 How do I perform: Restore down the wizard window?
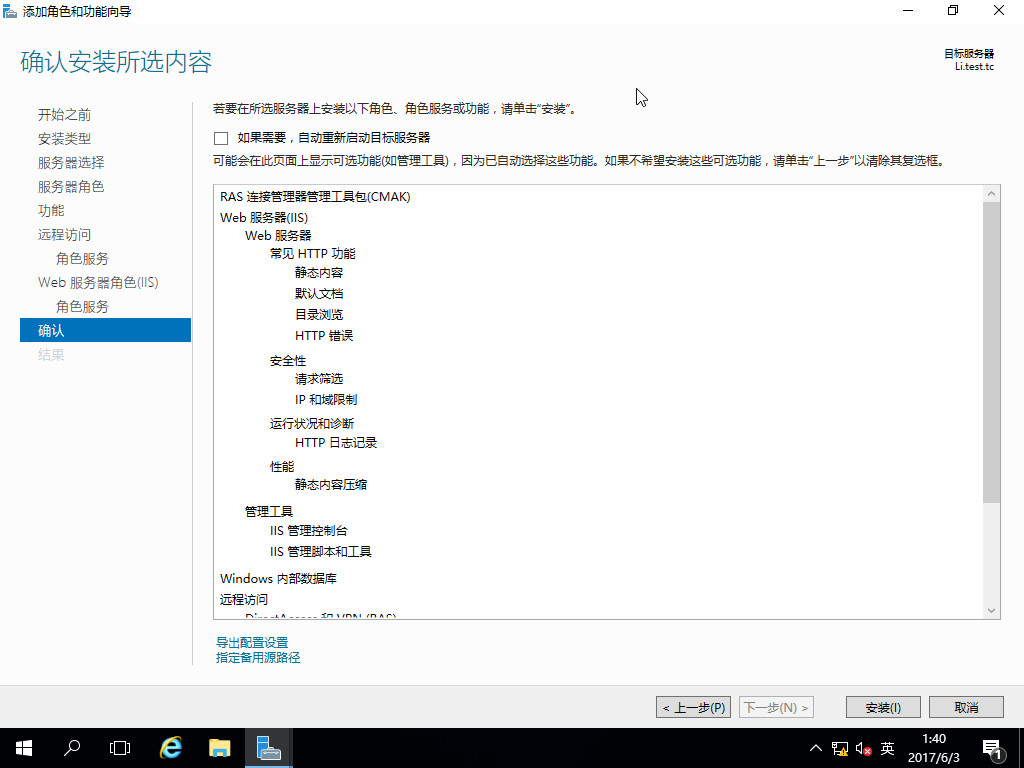point(953,10)
